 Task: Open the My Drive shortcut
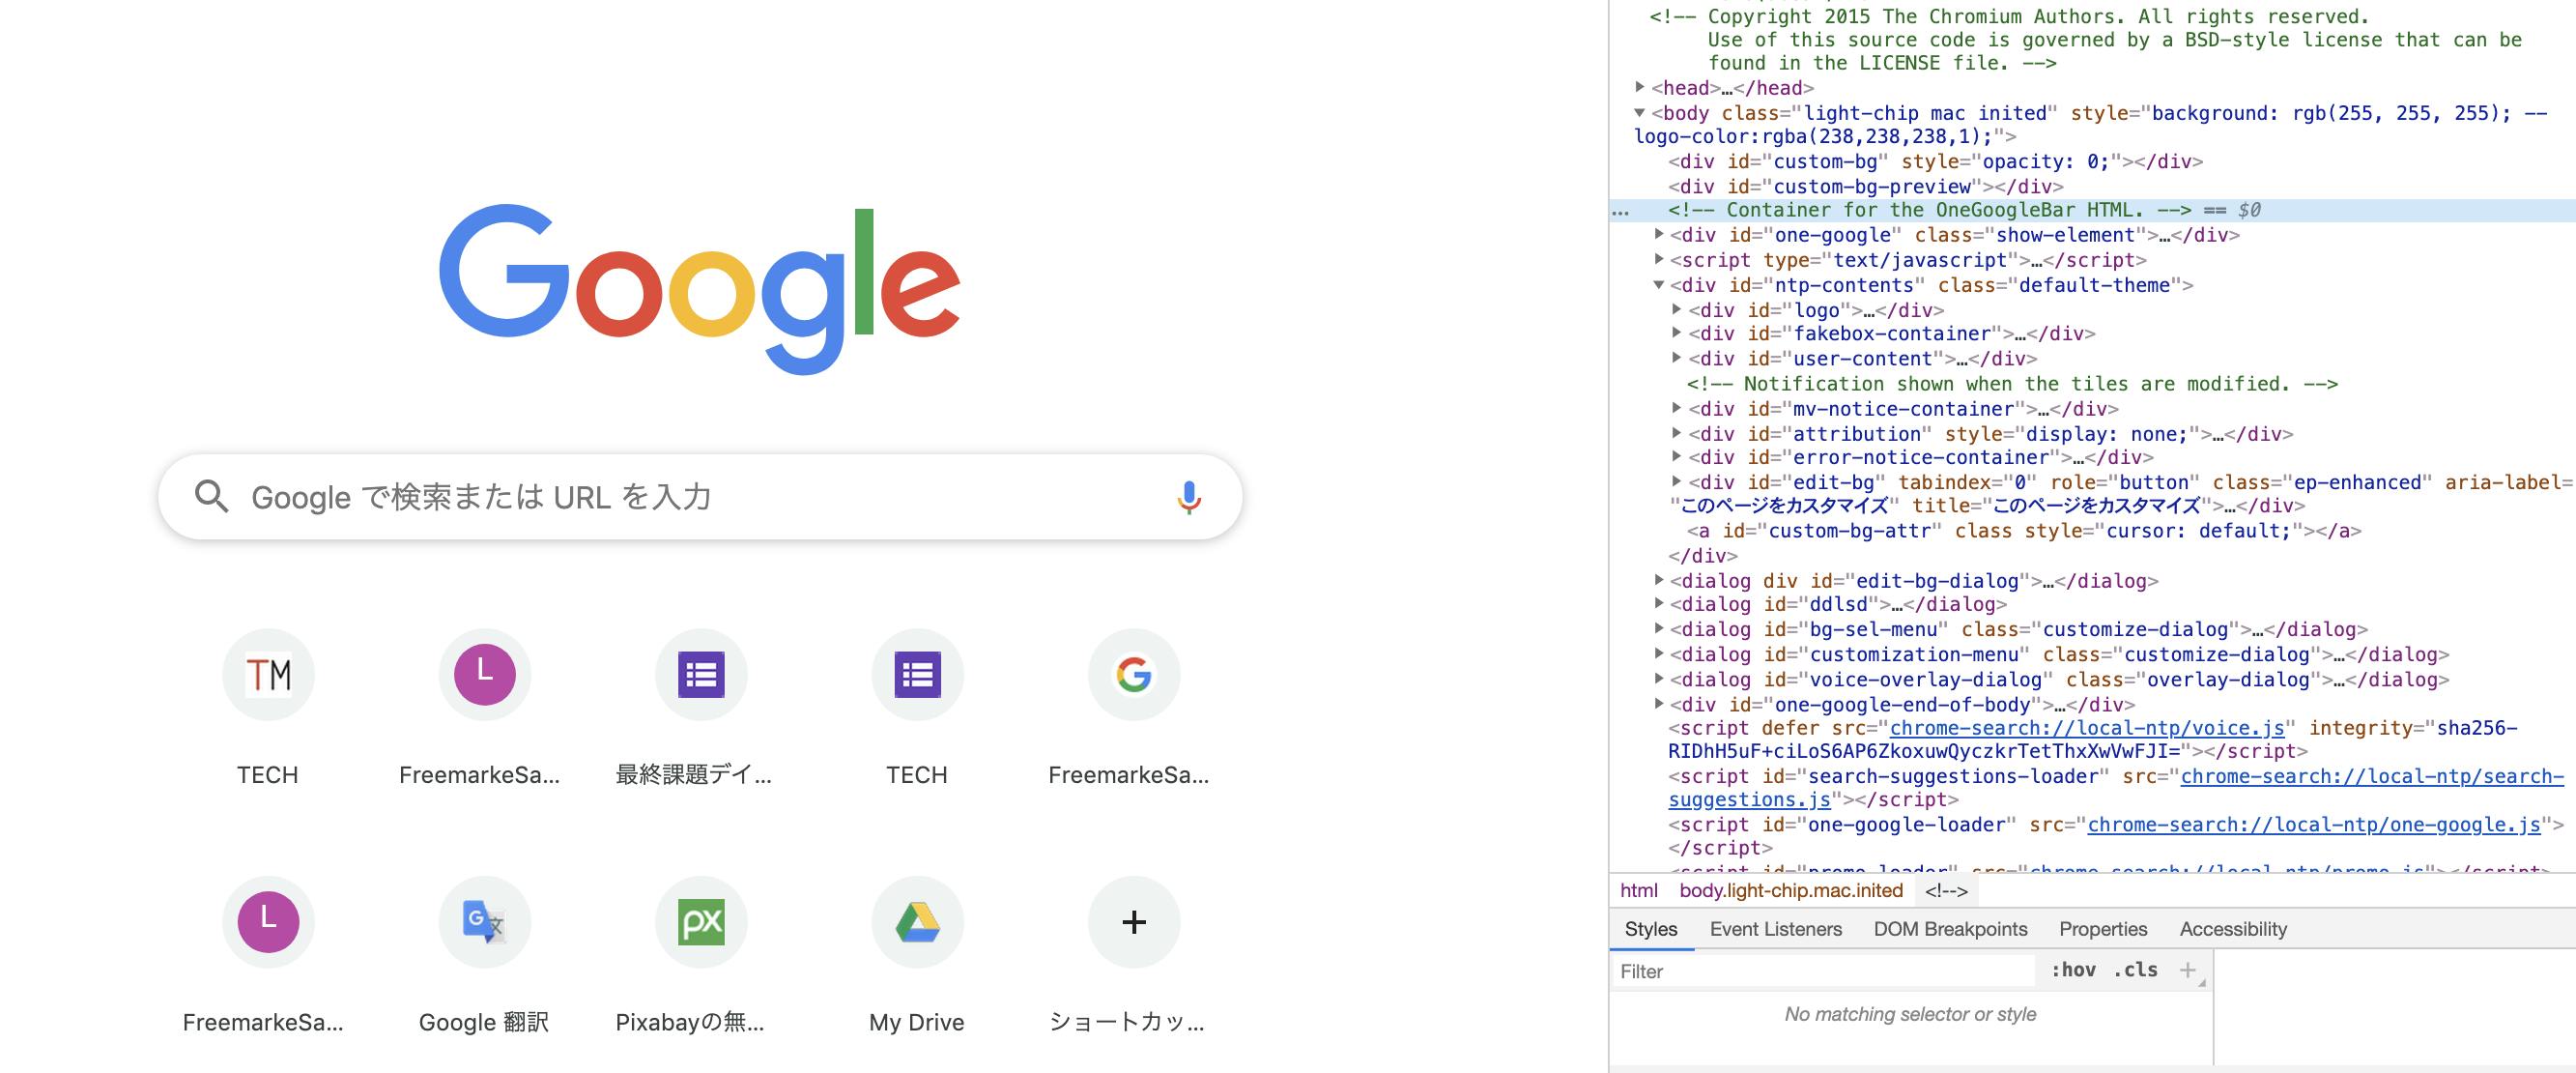pyautogui.click(x=917, y=922)
